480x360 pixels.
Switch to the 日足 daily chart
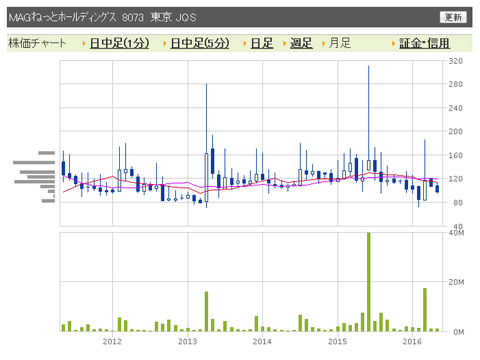click(262, 43)
